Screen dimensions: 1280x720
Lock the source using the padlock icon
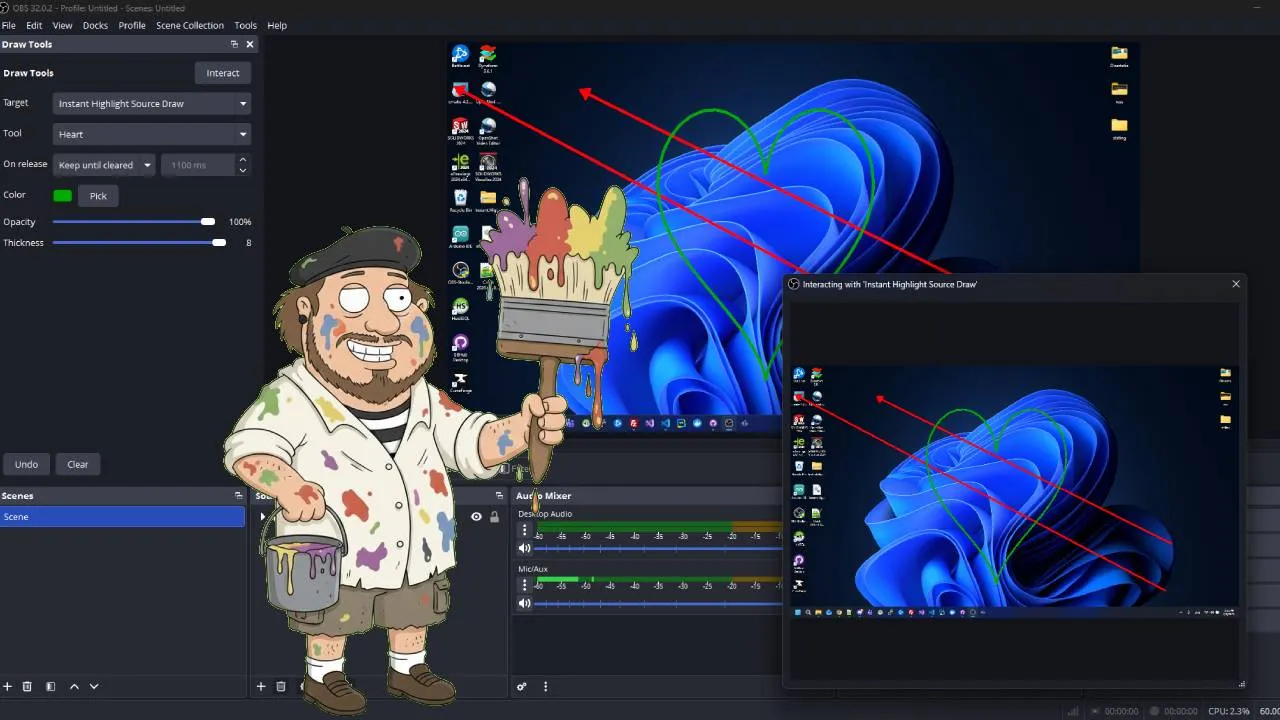[495, 517]
